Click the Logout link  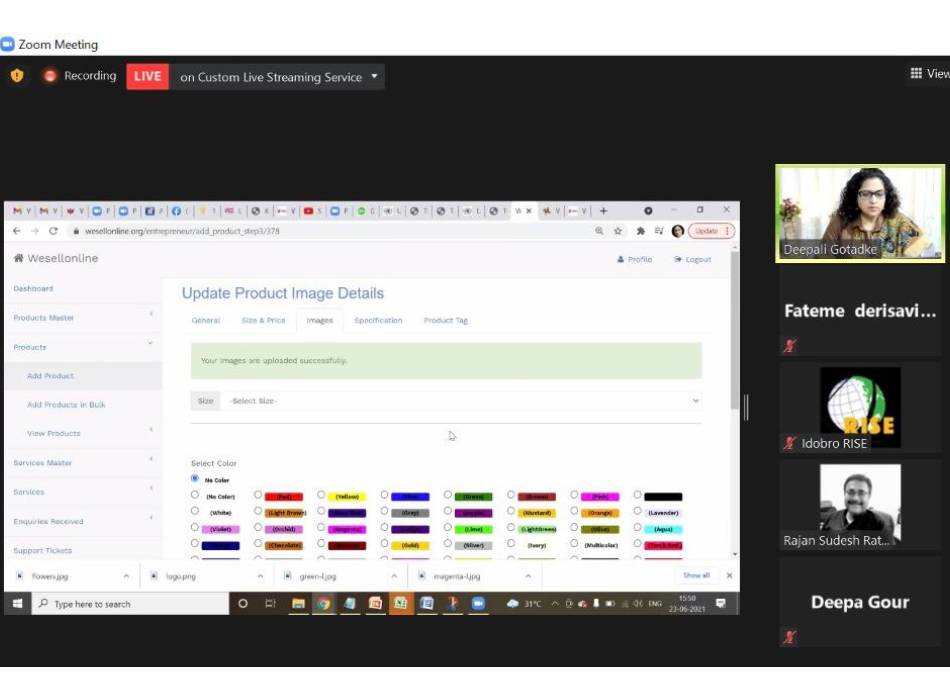693,259
